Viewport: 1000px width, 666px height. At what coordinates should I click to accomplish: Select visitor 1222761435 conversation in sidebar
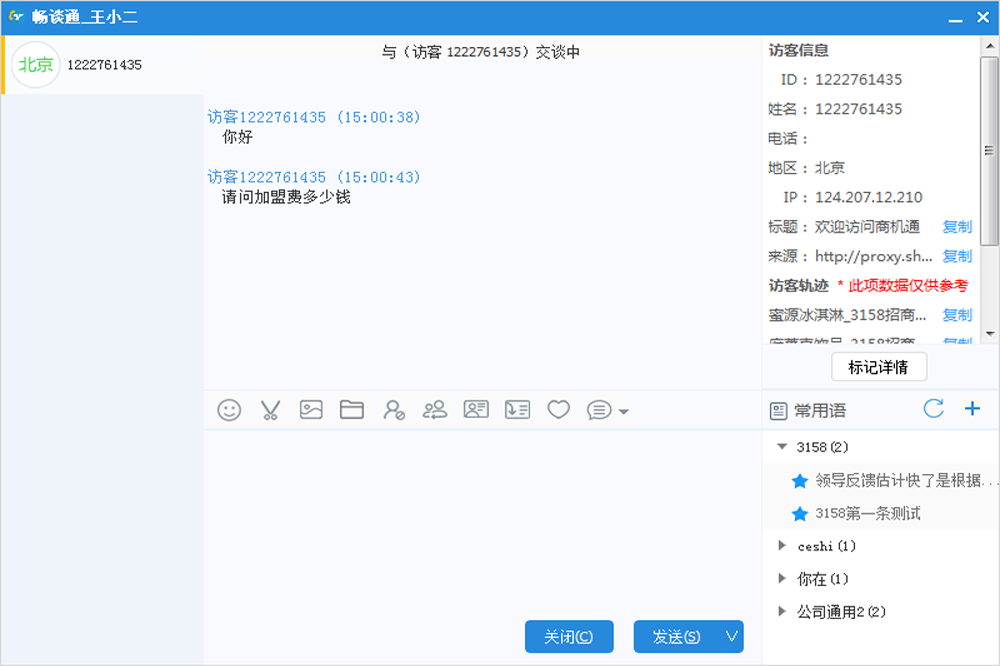click(x=100, y=63)
